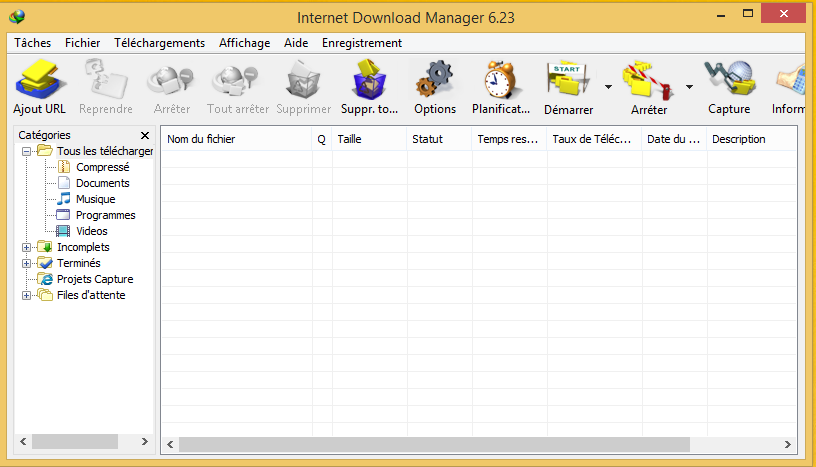Viewport: 816px width, 467px height.
Task: Expand the Files d'attente tree node
Action: click(27, 295)
